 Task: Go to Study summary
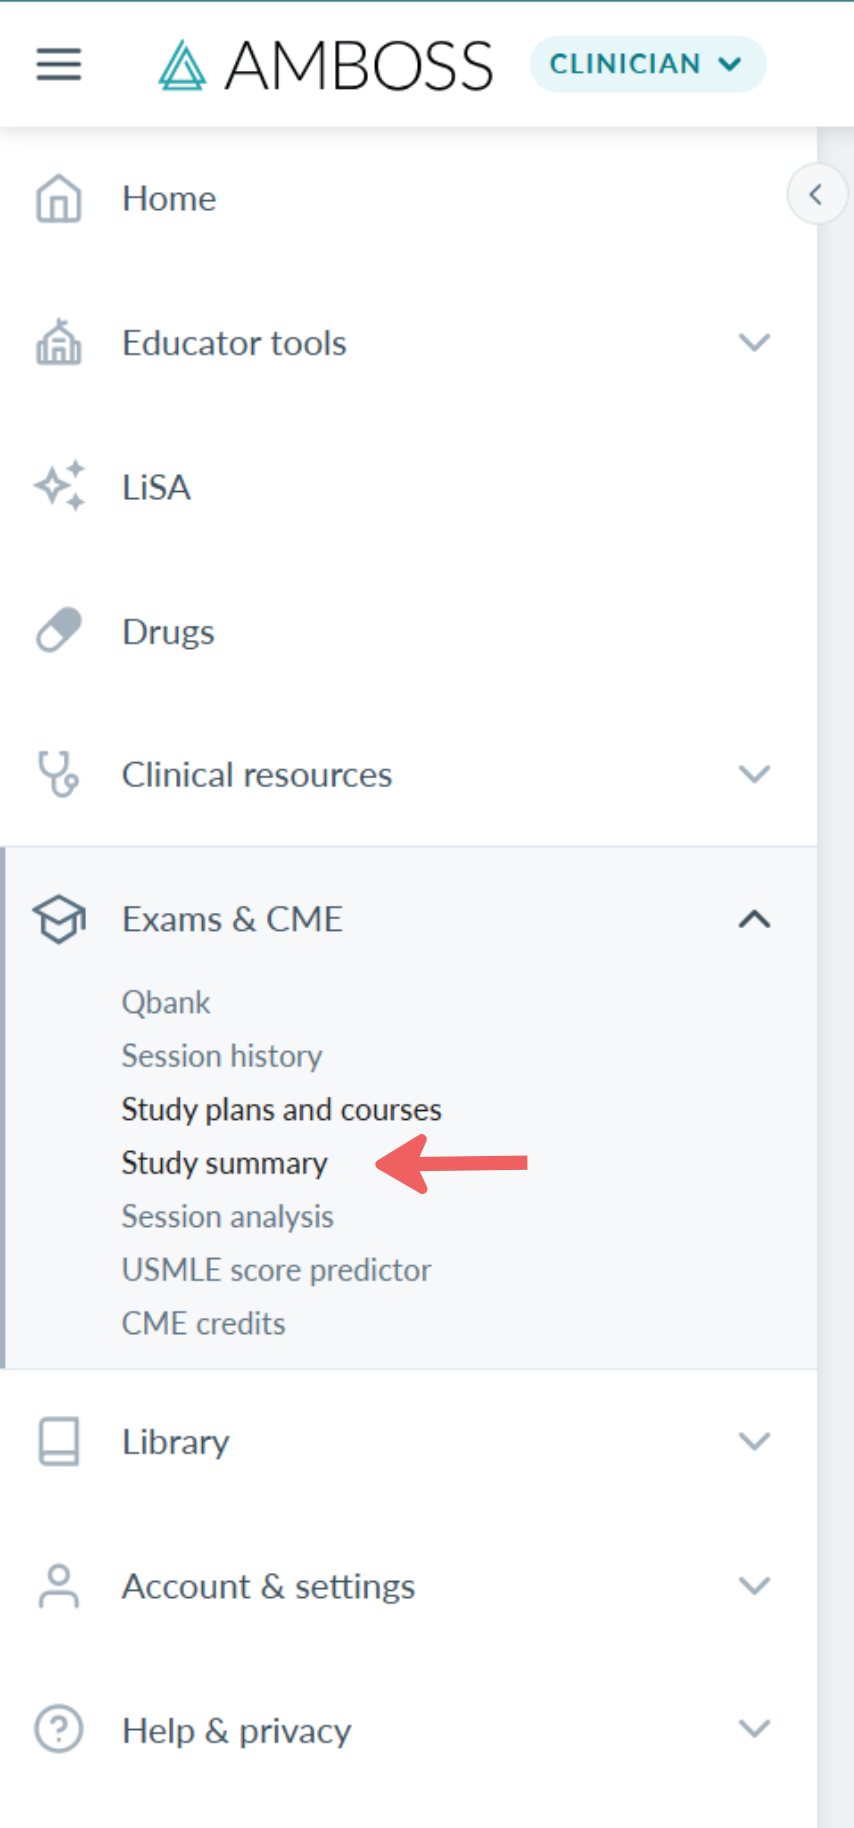coord(225,1163)
